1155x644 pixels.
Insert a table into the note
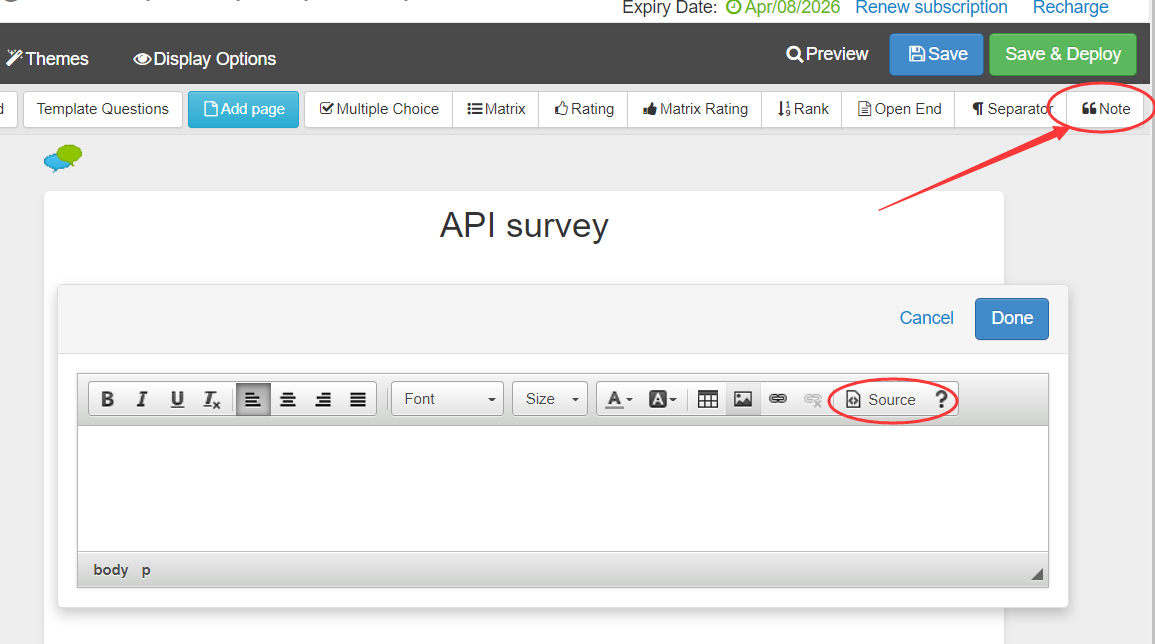pos(708,399)
